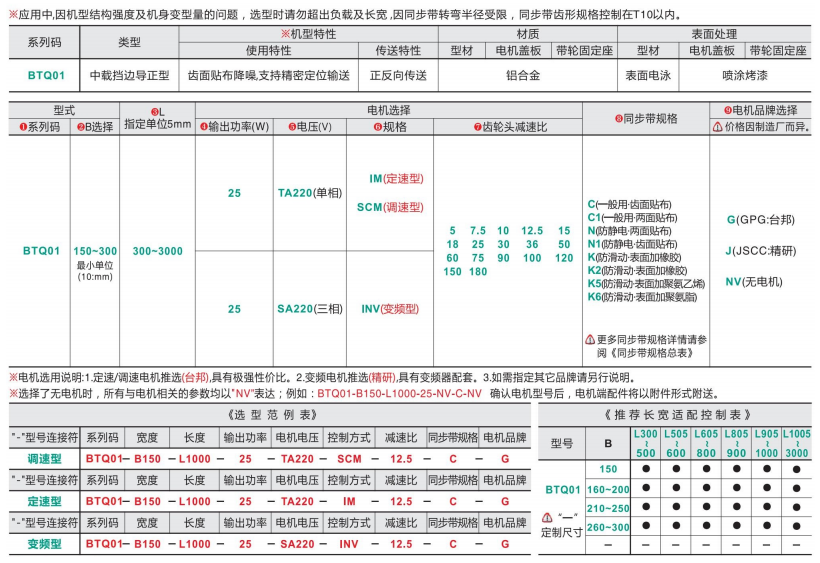820x563 pixels.
Task: Choose gear ratio 180 from the ratio list
Action: pos(477,271)
